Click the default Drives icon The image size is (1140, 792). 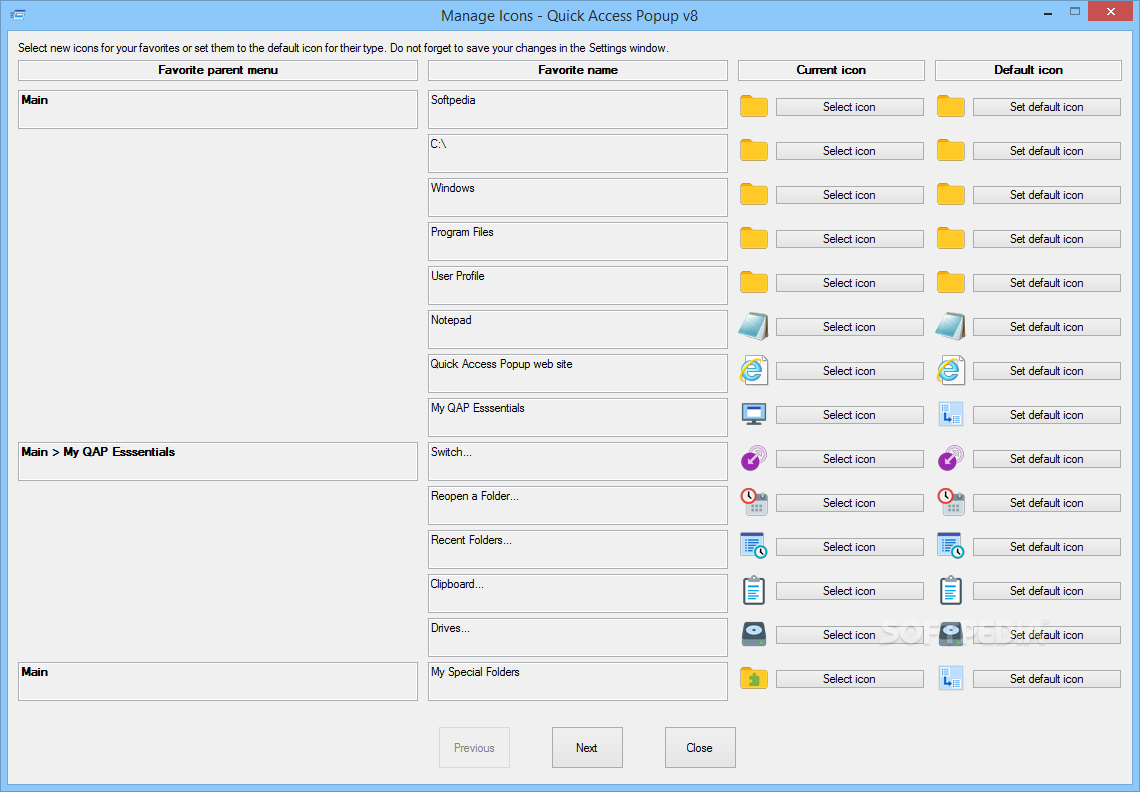pyautogui.click(x=951, y=634)
